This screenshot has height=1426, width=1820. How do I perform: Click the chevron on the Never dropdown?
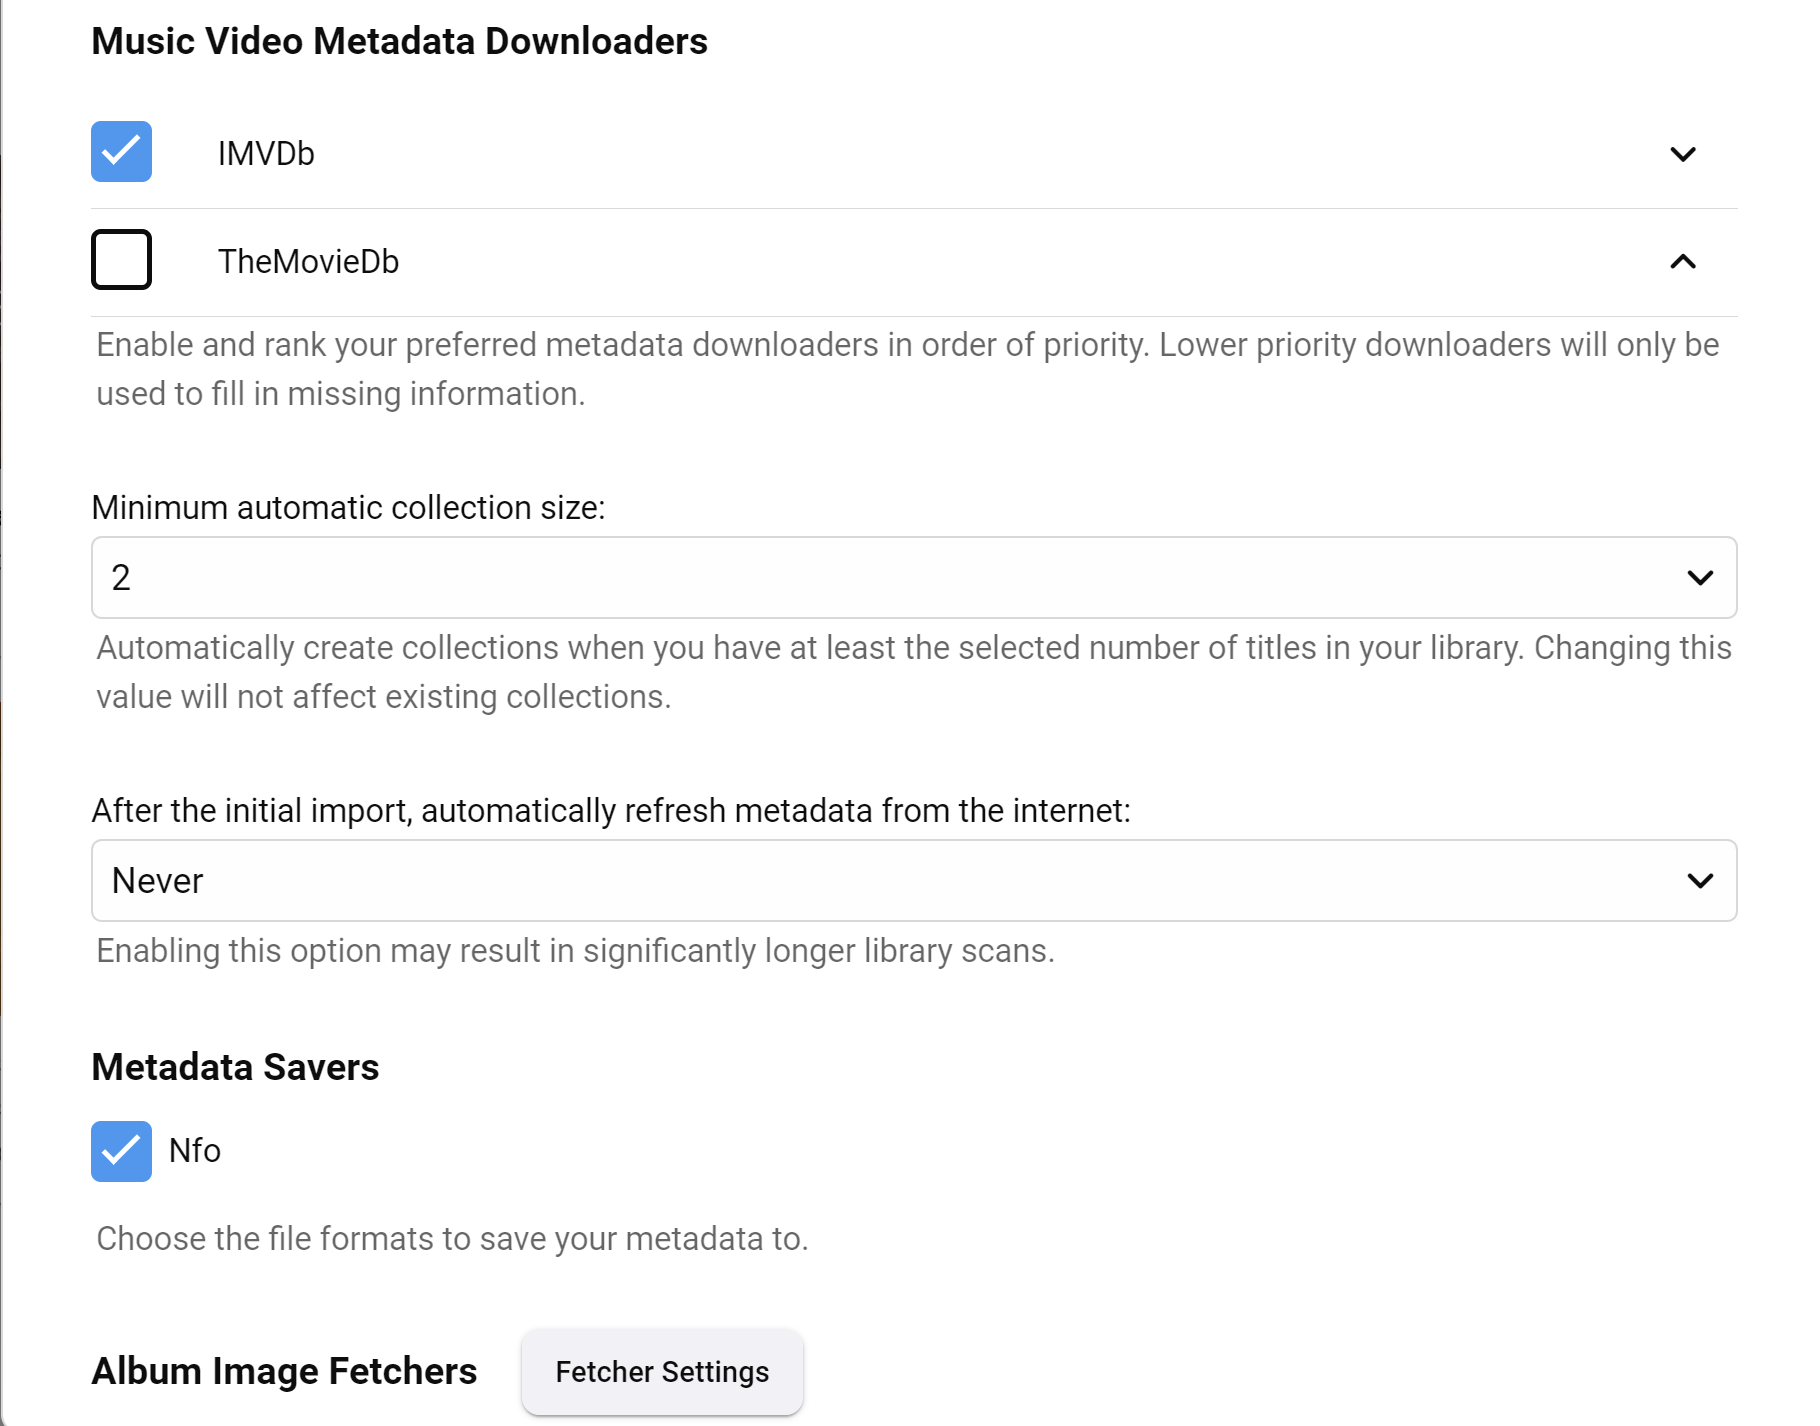1700,881
